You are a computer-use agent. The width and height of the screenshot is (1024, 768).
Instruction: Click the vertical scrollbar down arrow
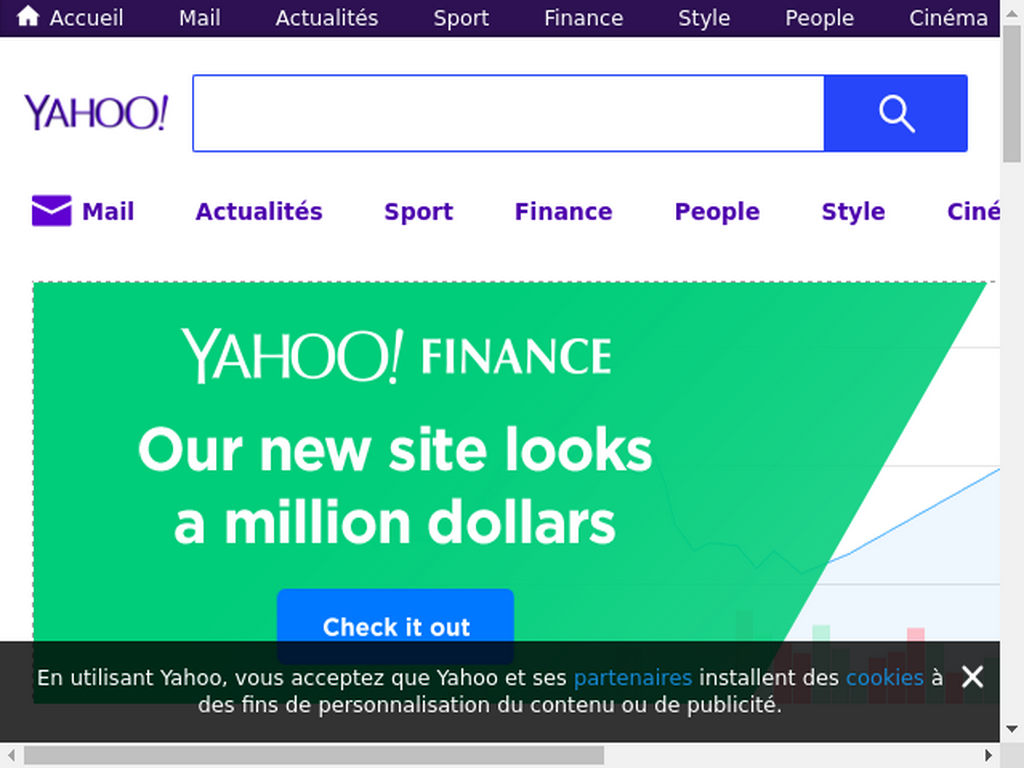coord(1012,729)
